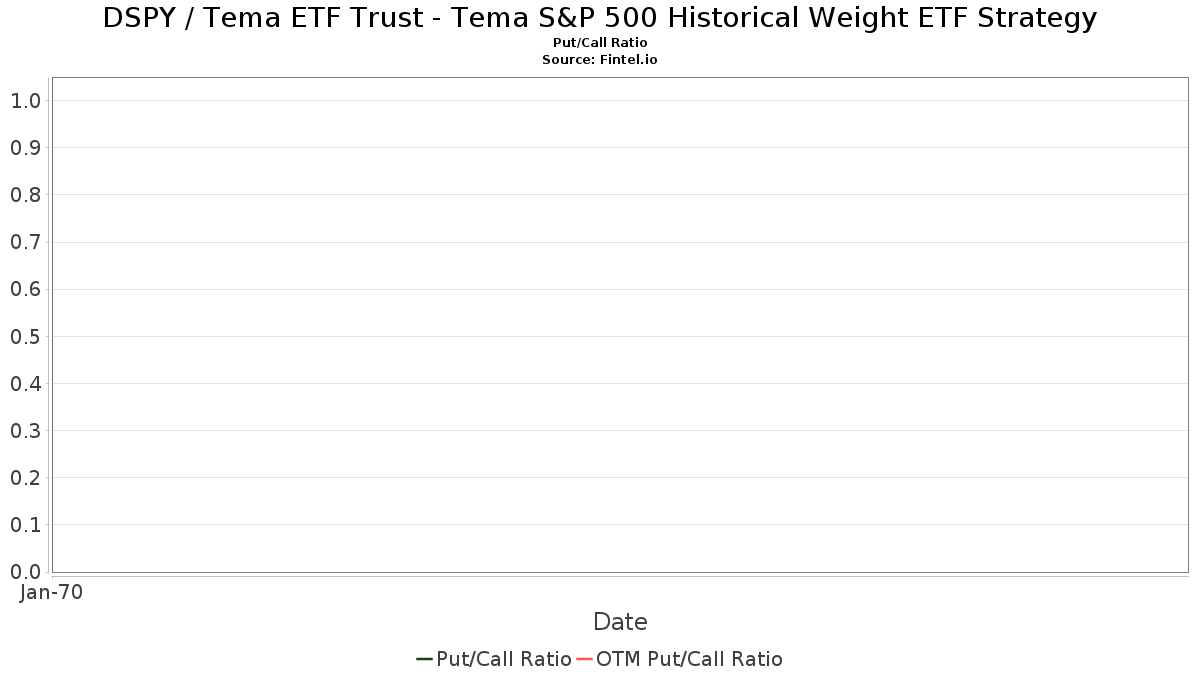Click the dark green Put/Call Ratio line swatch
This screenshot has height=675, width=1200.
pos(424,659)
